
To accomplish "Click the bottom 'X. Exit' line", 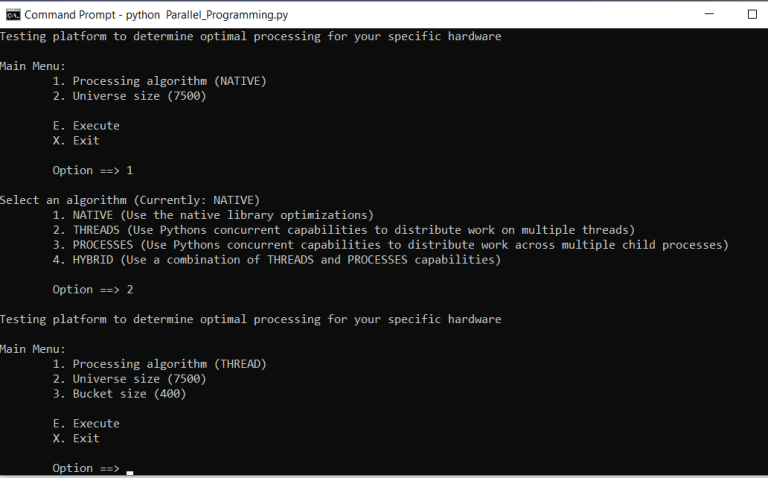I will pos(76,438).
